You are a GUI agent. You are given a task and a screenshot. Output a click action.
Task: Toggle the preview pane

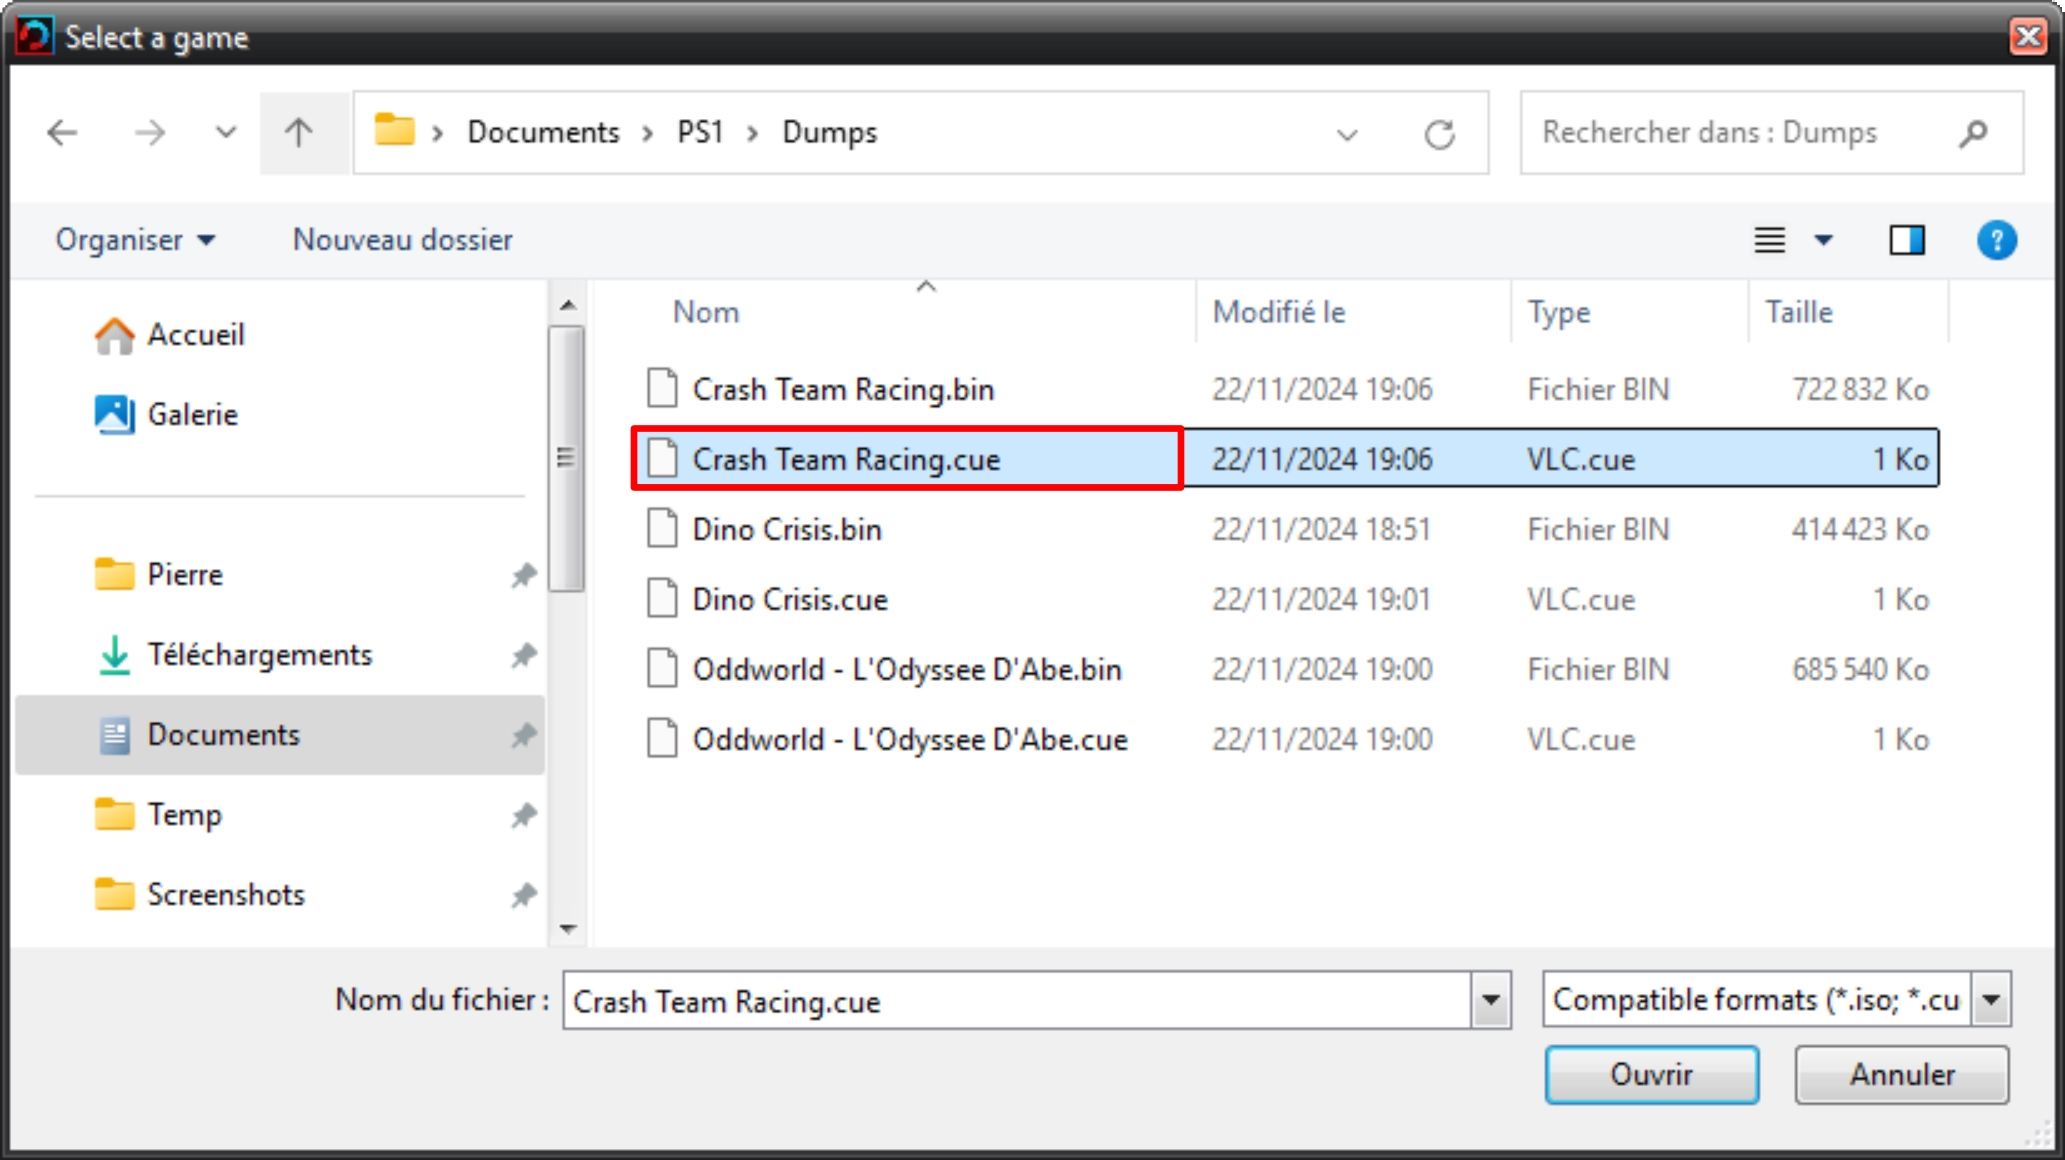1907,240
